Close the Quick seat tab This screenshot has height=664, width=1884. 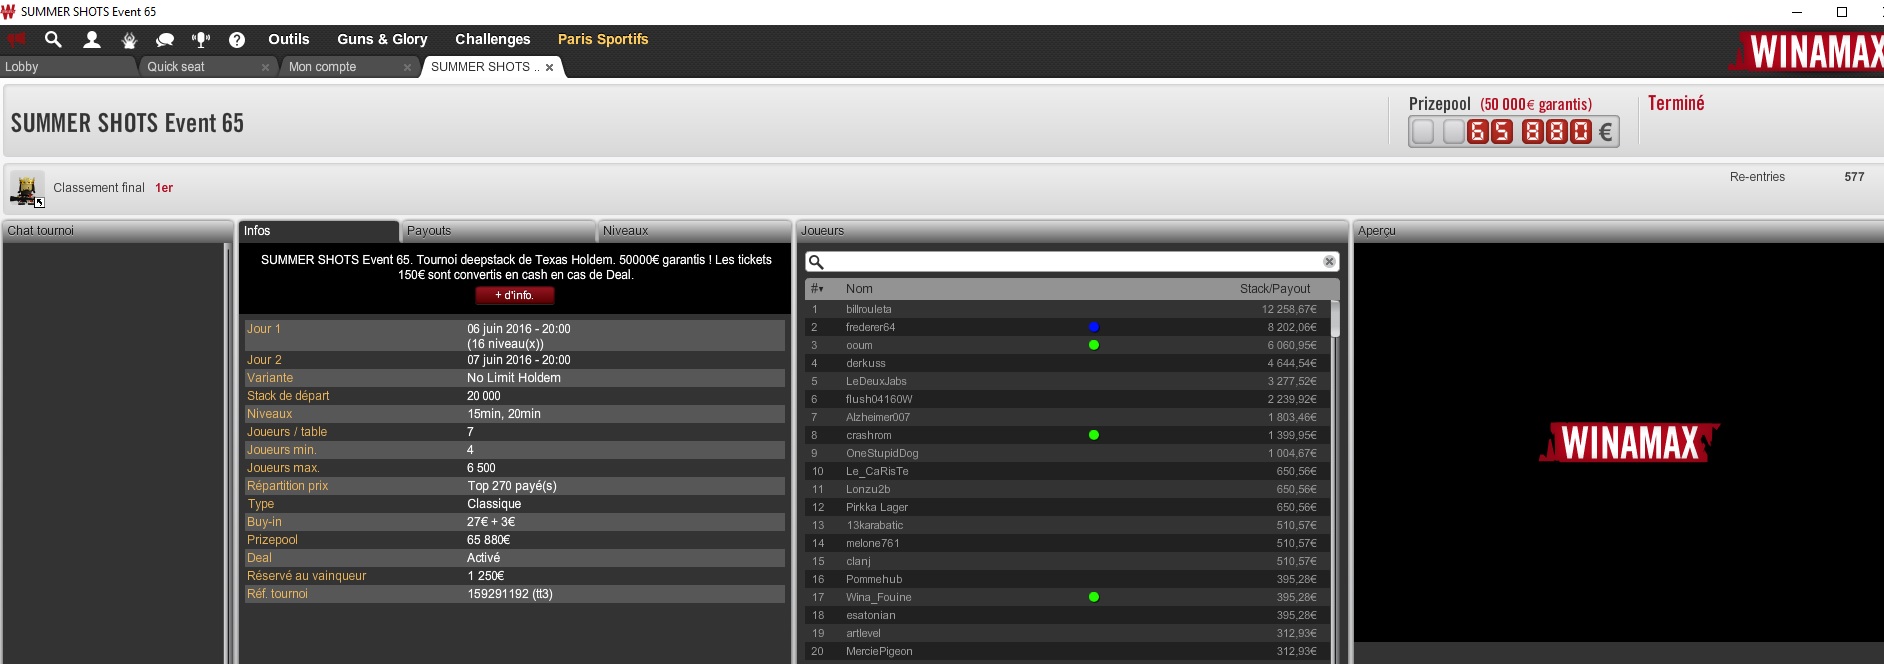coord(265,67)
